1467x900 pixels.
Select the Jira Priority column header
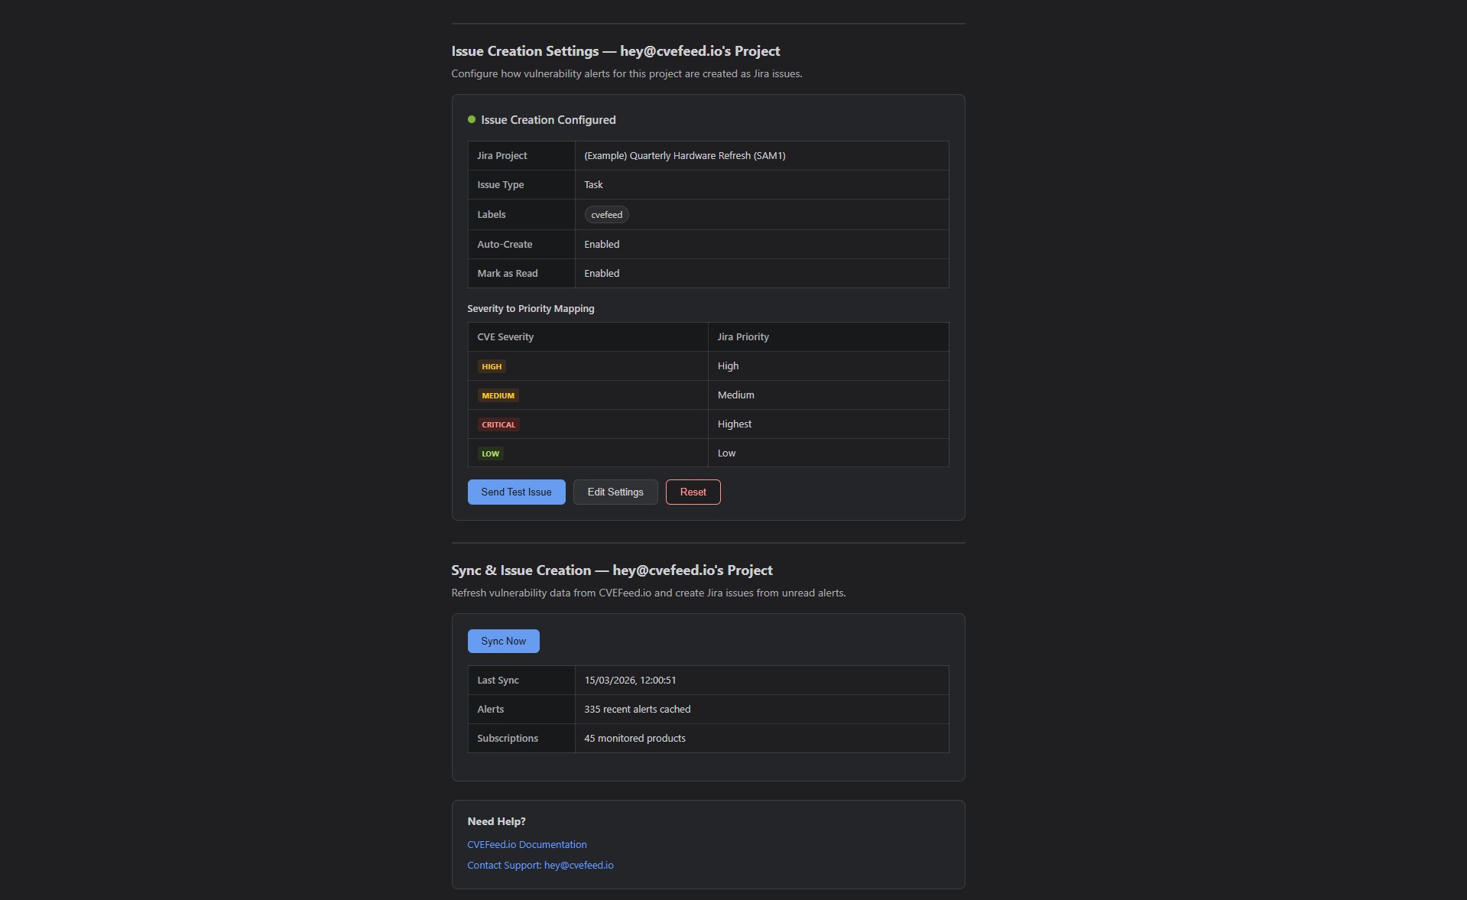pyautogui.click(x=742, y=337)
